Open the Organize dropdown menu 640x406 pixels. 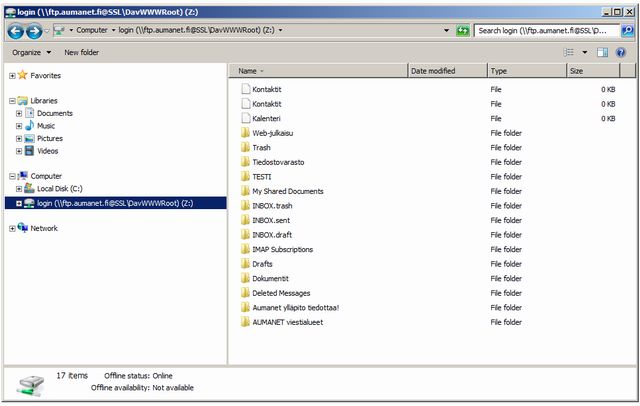click(x=32, y=52)
